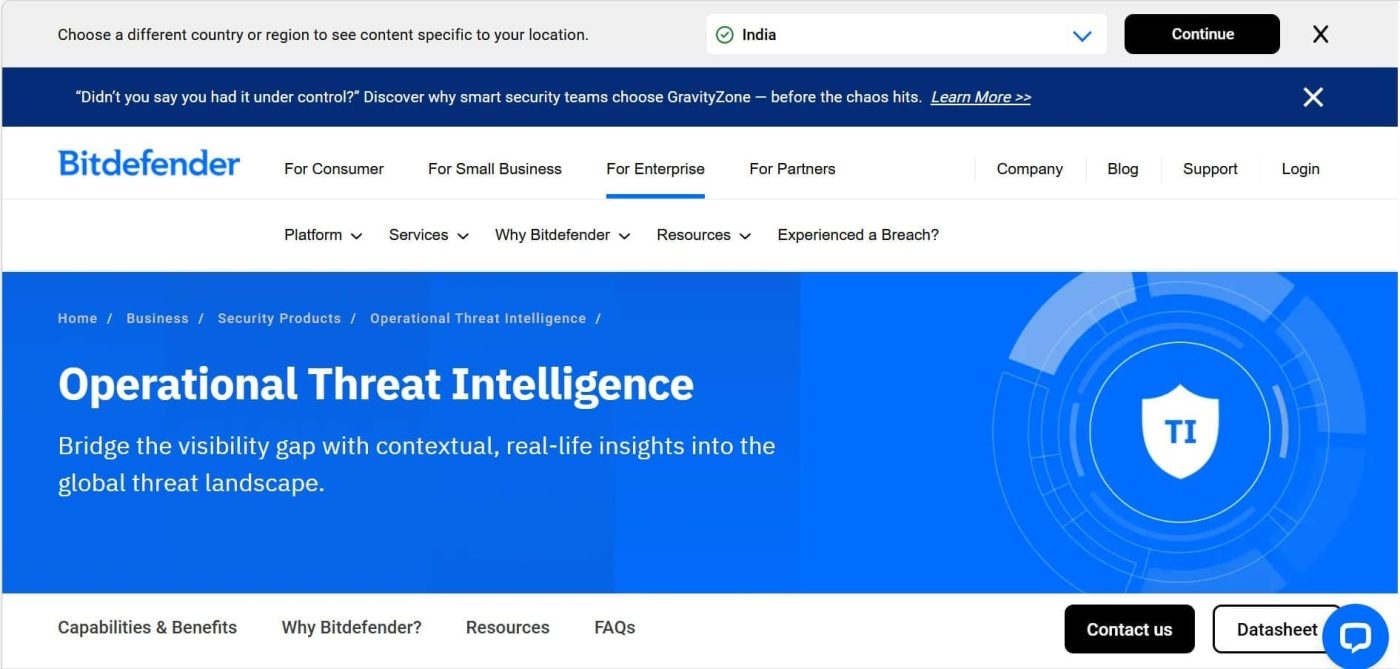Image resolution: width=1400 pixels, height=669 pixels.
Task: Open the country selection dropdown
Action: pyautogui.click(x=1082, y=34)
